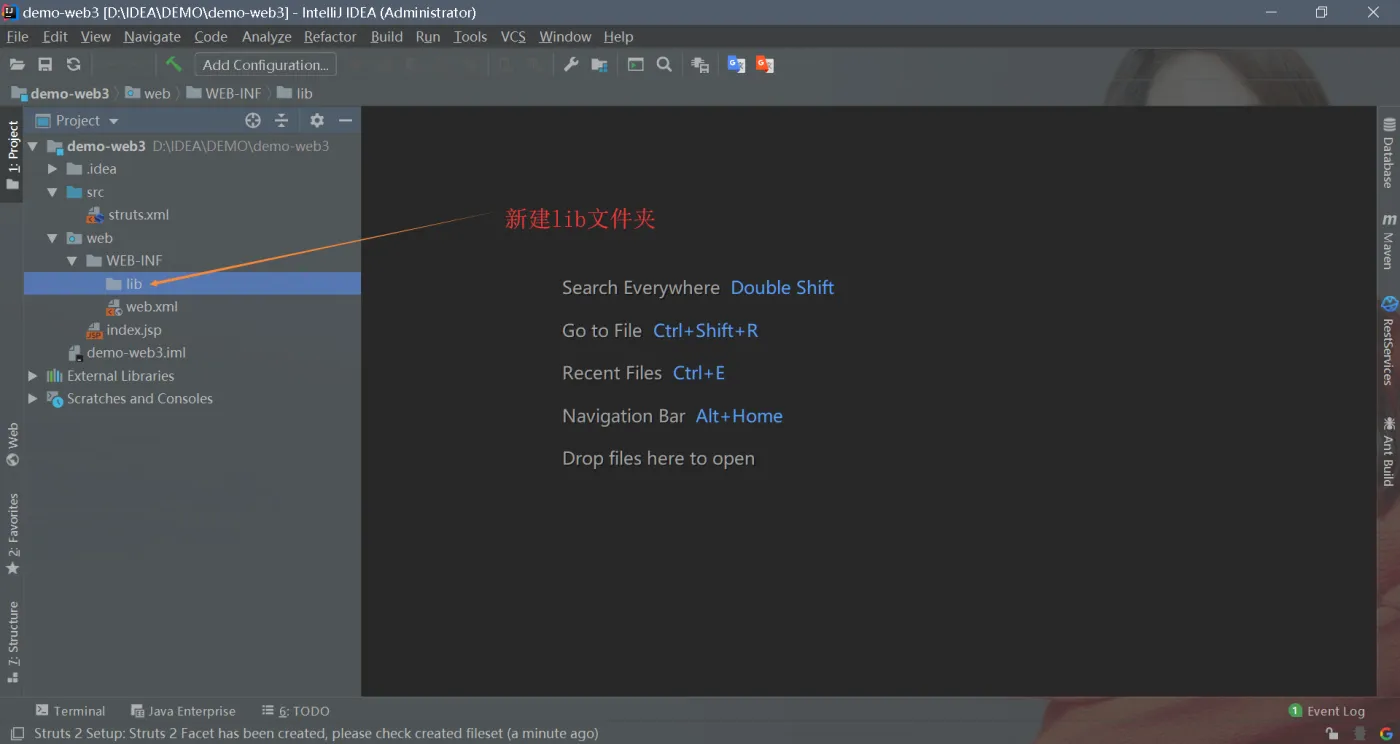This screenshot has width=1400, height=744.
Task: Click the red Google Translate icon
Action: [765, 64]
